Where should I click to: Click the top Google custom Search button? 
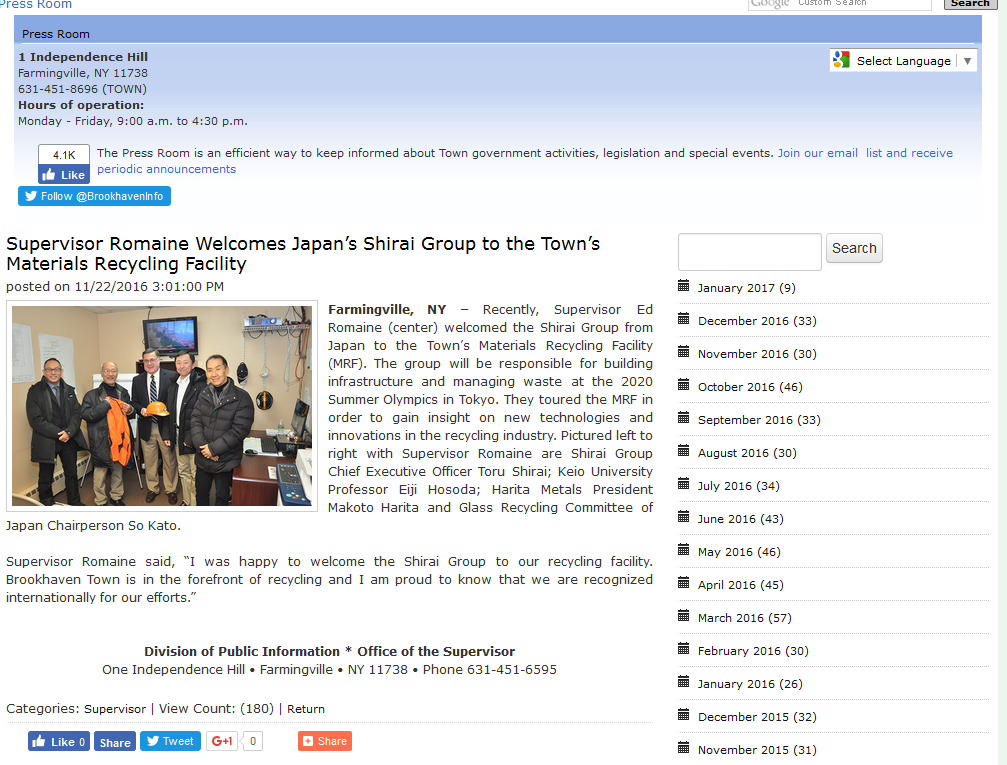pos(970,3)
